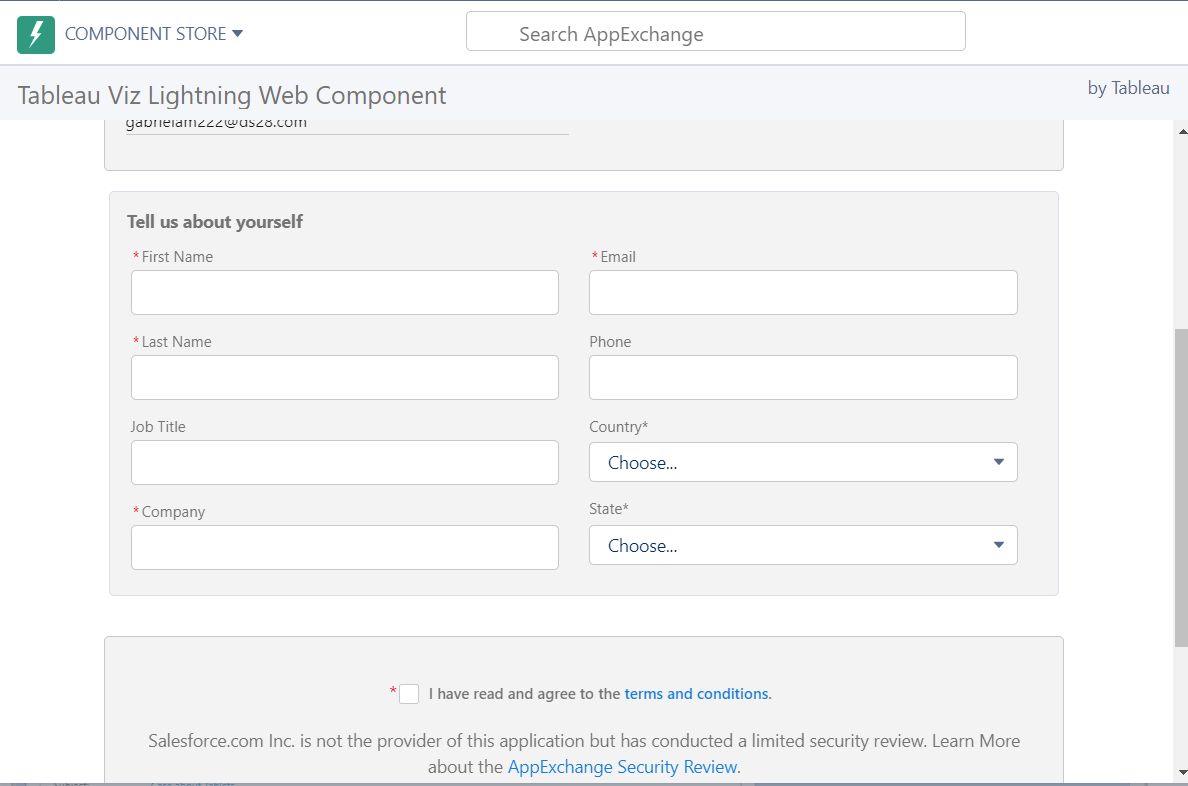
Task: Click the green lightning bolt logo
Action: pos(36,34)
